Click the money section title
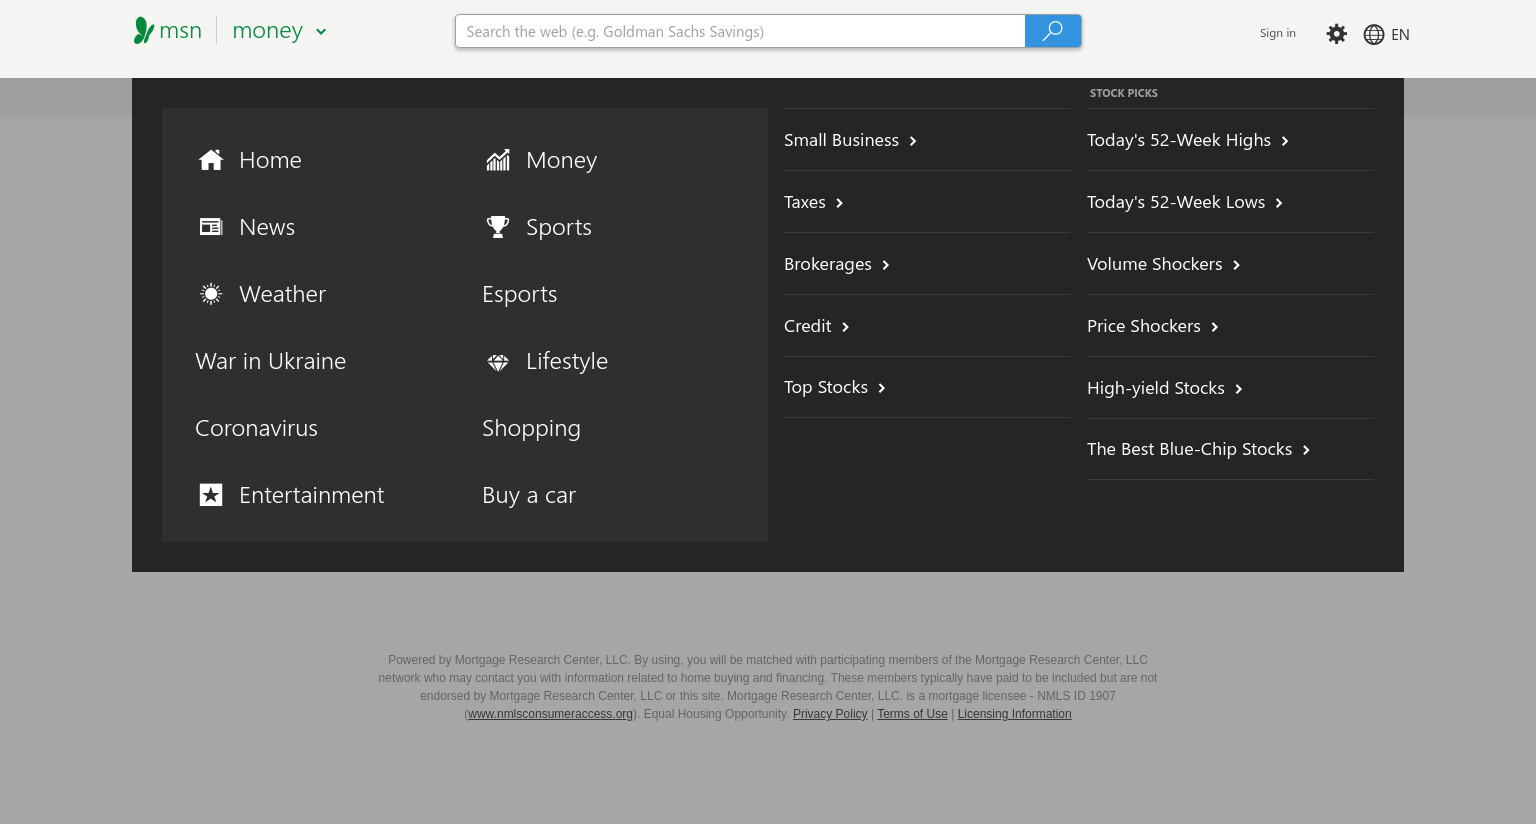Screen dimensions: 1536x824 coord(267,31)
